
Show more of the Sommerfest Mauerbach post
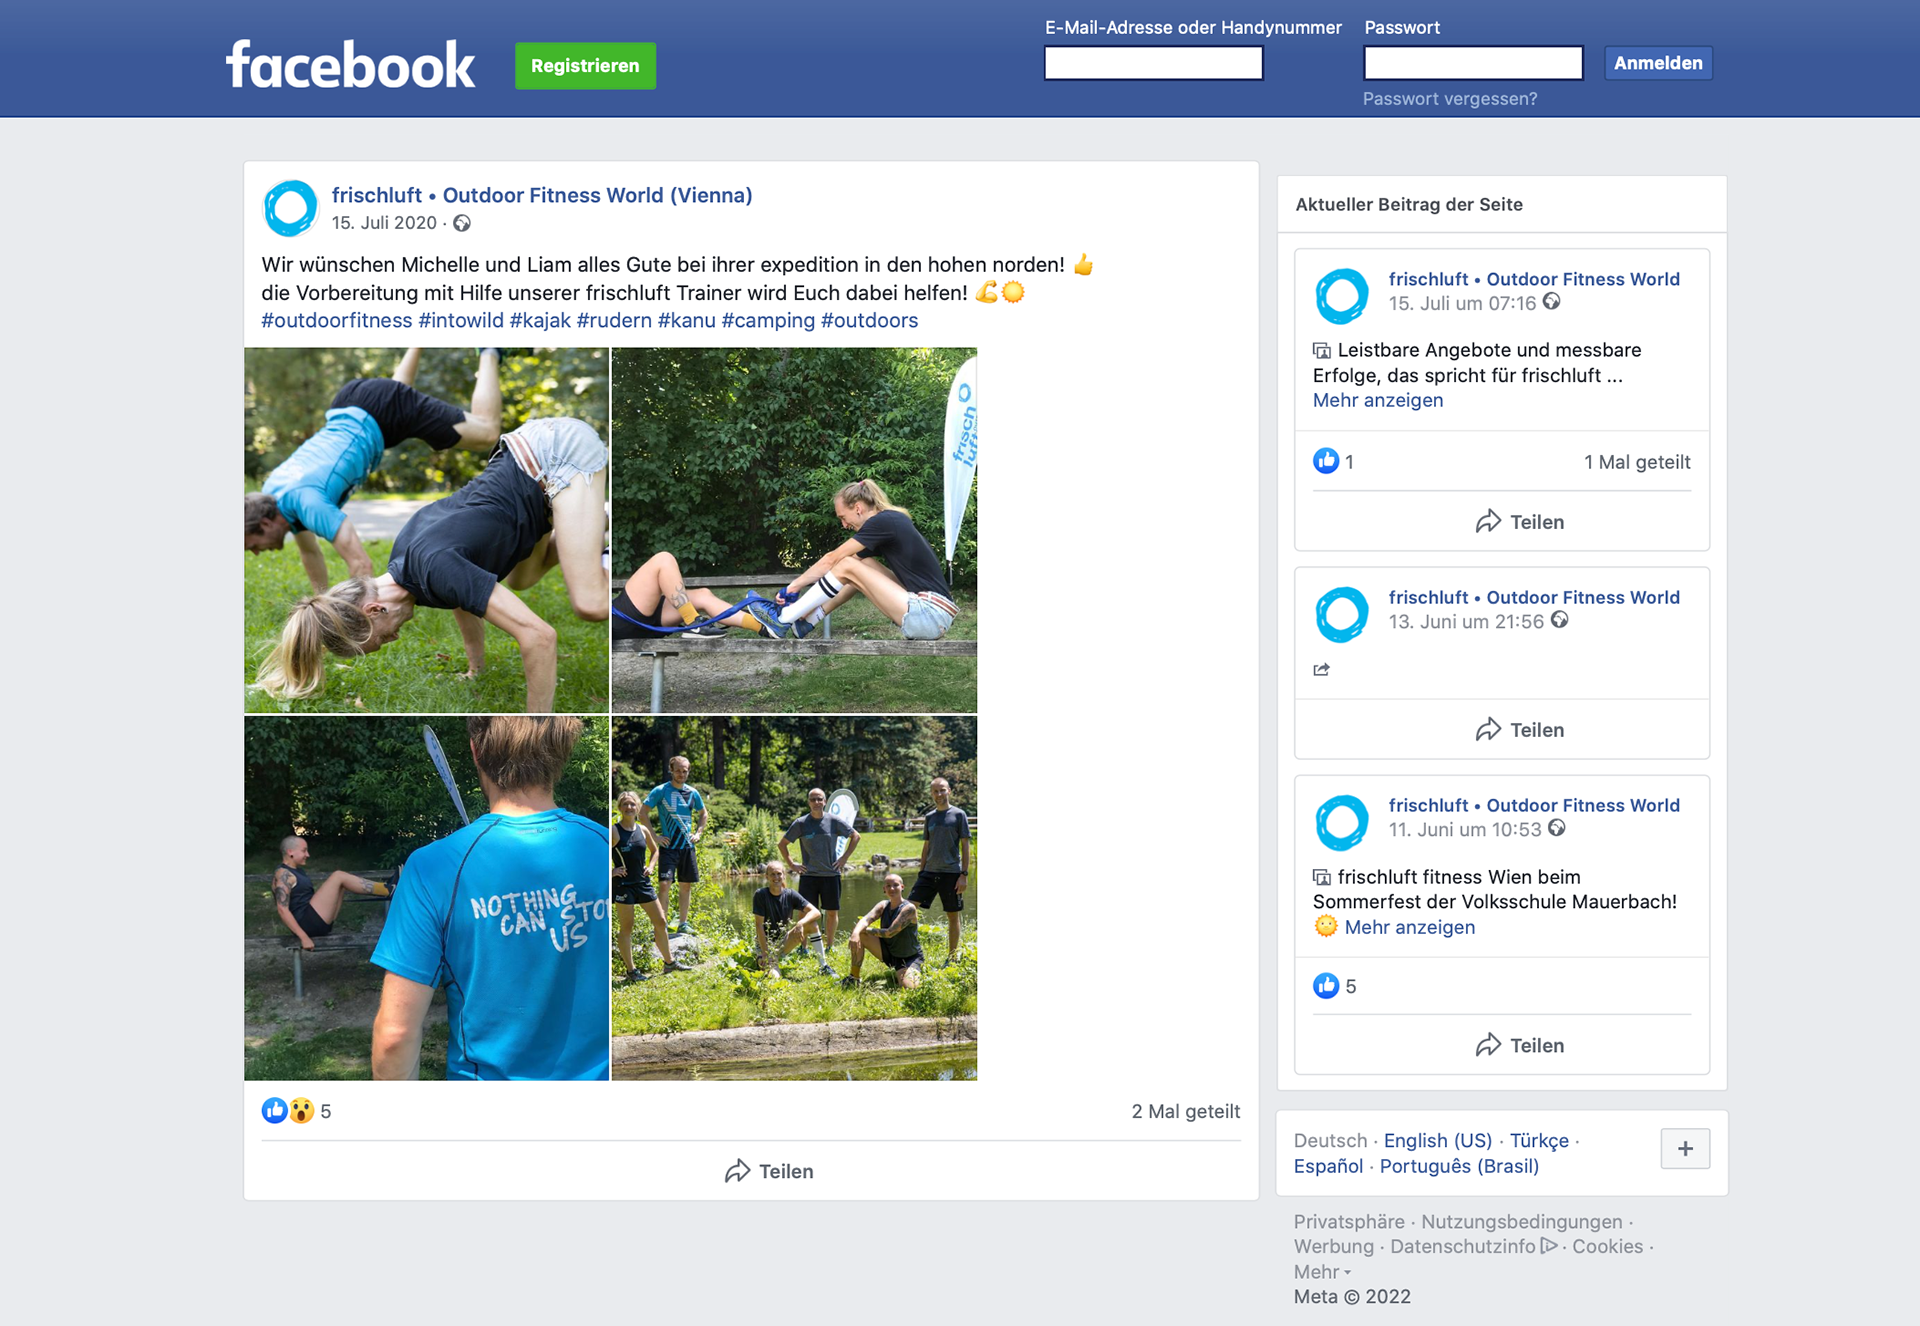pos(1409,927)
